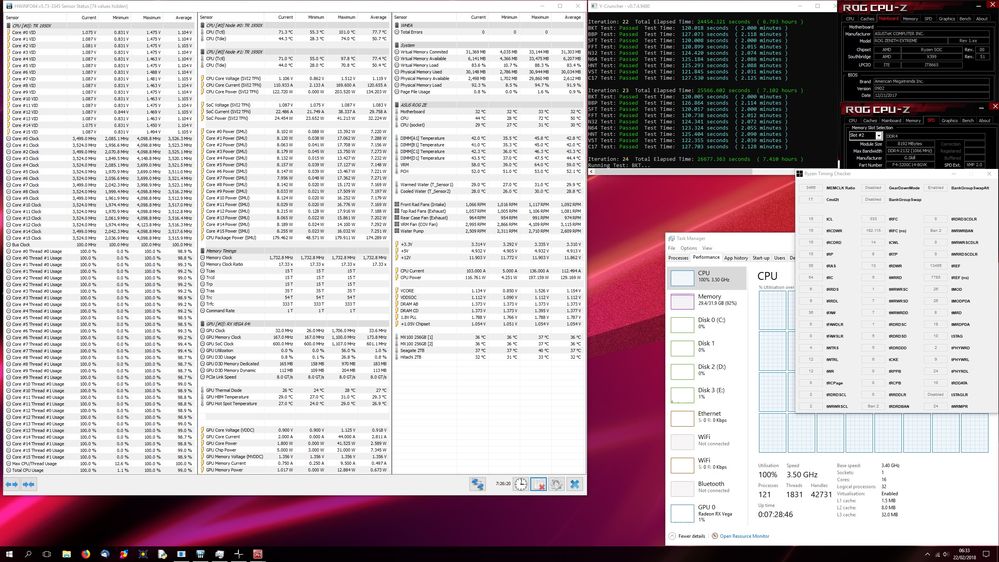
Task: Click the CPU graph thumbnail in sidebar
Action: coord(682,278)
